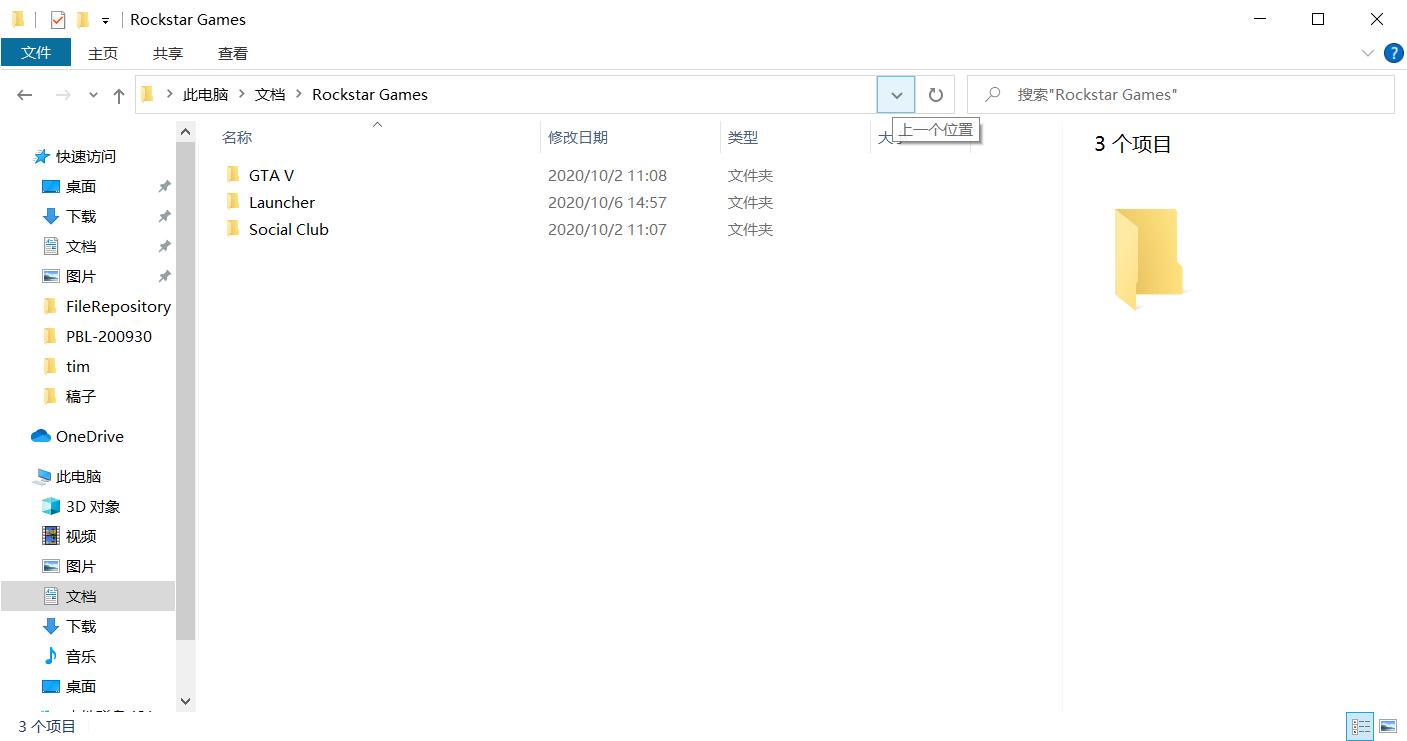Select the highlighted 文档 item under 此电脑
1407x741 pixels.
coord(88,597)
